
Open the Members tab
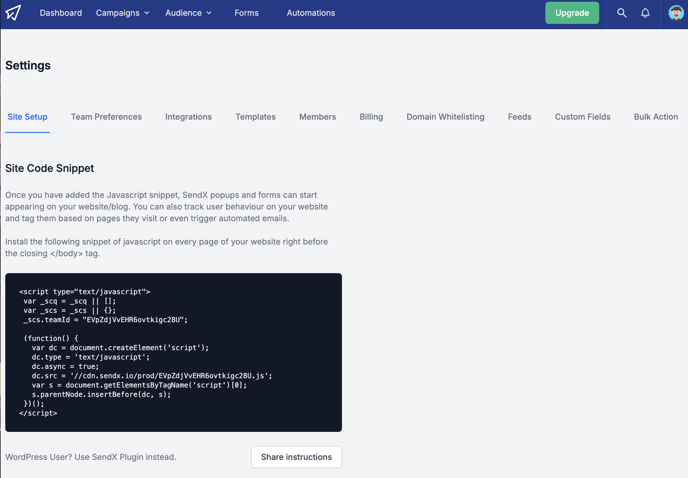317,117
